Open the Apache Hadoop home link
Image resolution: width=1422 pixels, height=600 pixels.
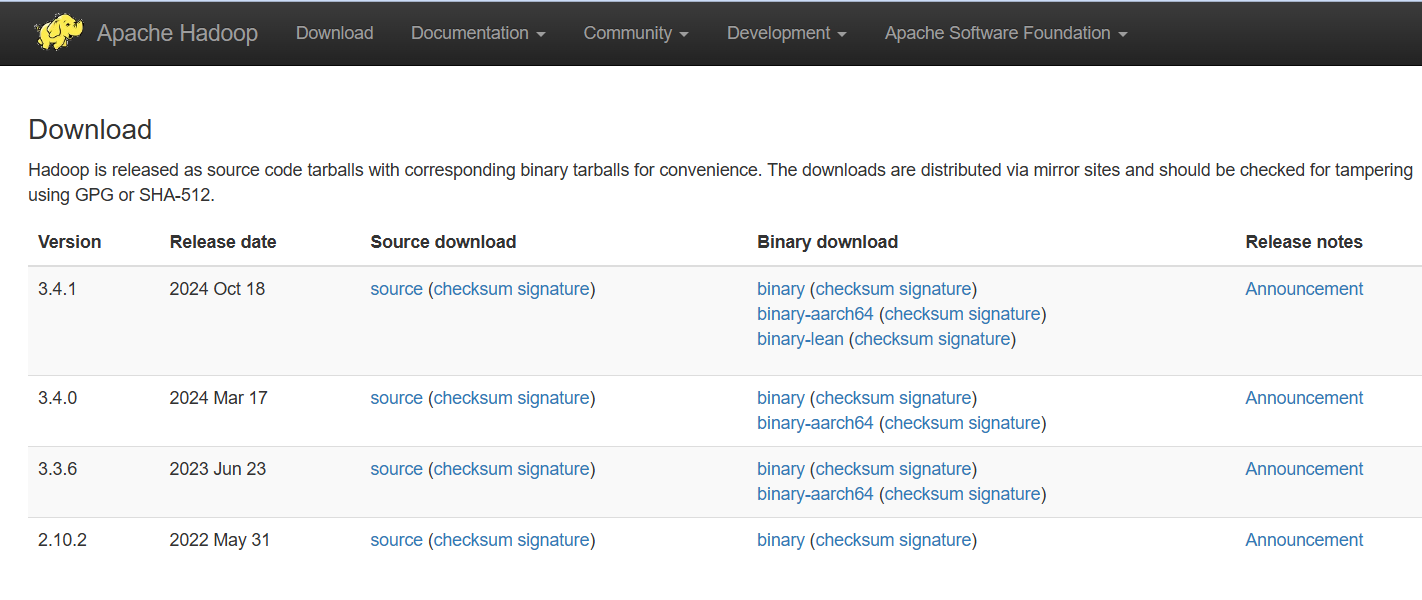(177, 33)
